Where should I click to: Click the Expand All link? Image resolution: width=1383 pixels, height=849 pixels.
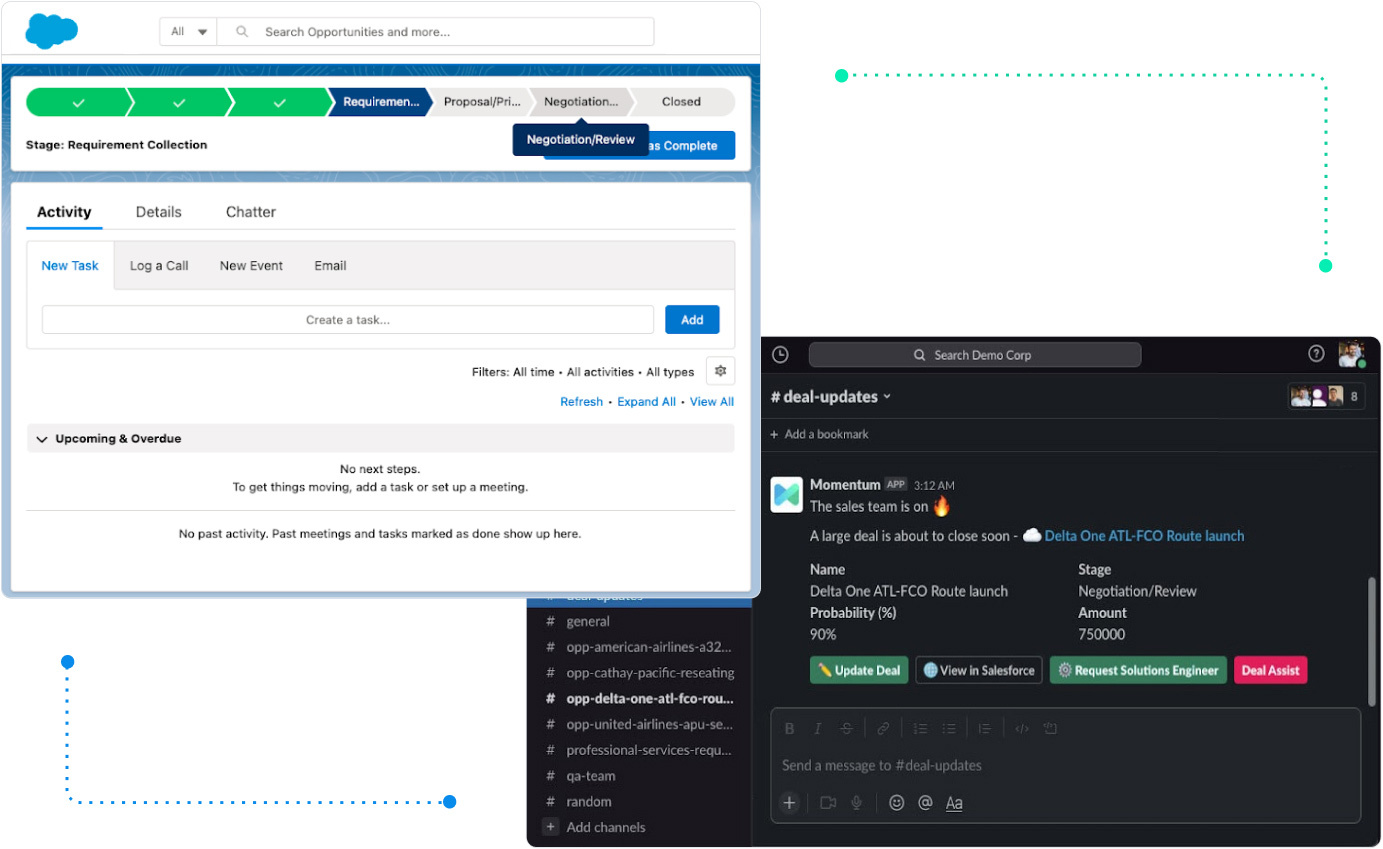pyautogui.click(x=646, y=402)
